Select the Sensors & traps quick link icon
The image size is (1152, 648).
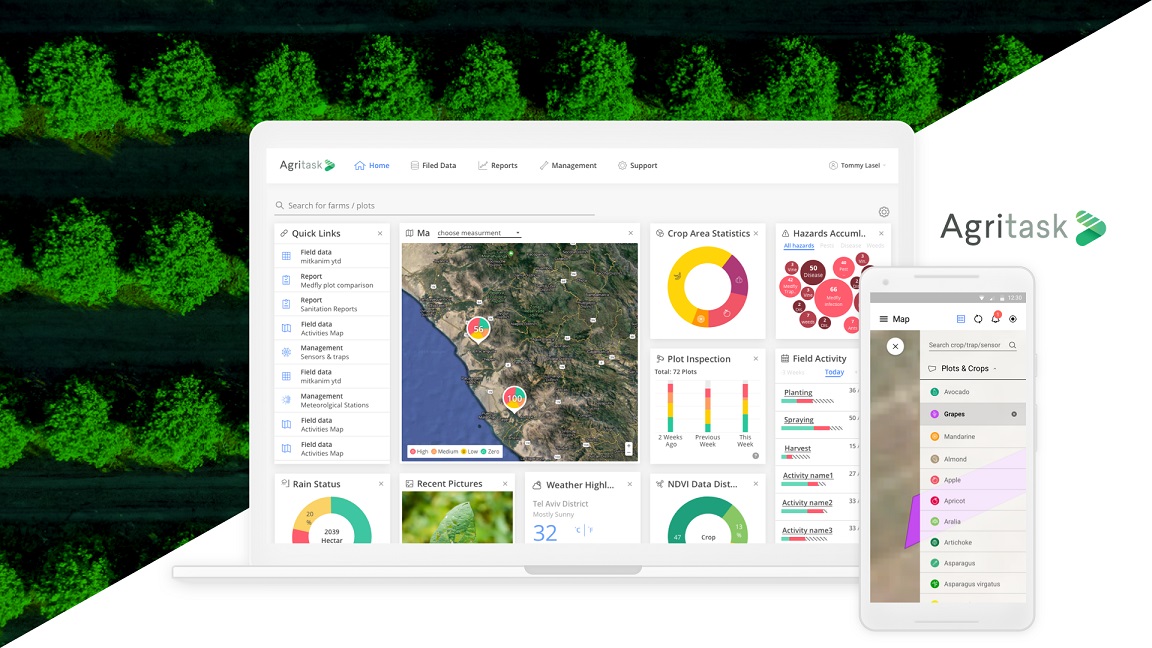(285, 352)
